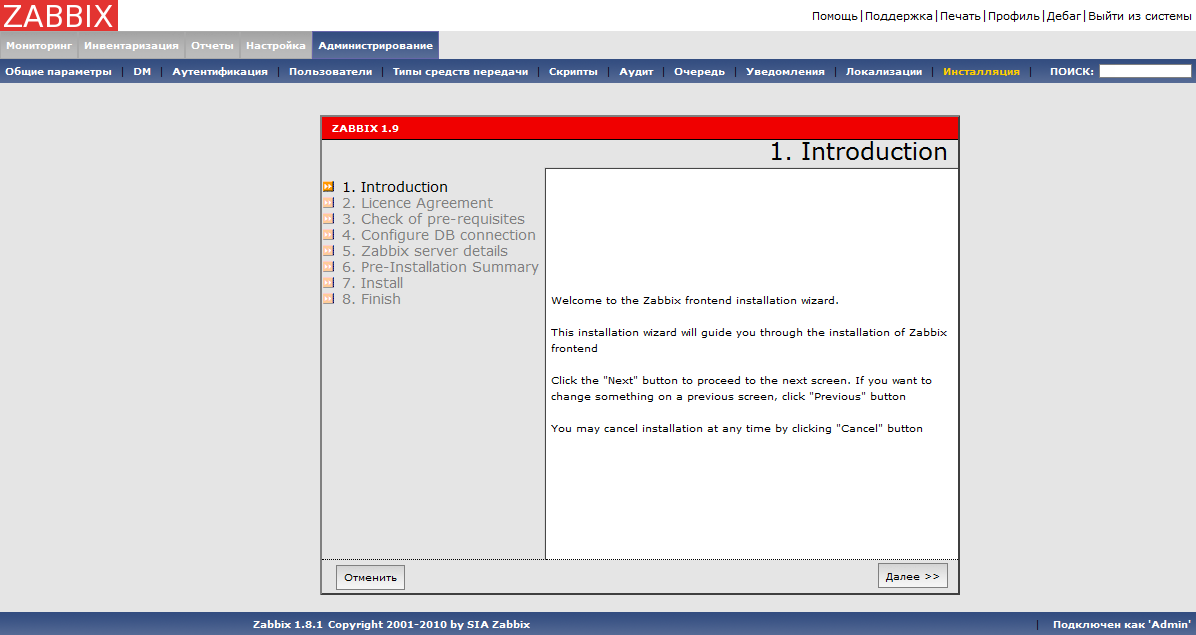
Task: Open the Пользователи section
Action: pos(330,72)
